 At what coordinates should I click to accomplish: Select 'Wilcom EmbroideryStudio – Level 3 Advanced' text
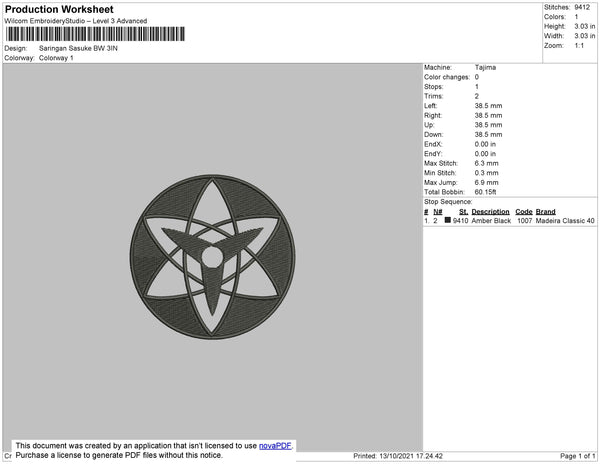(76, 21)
